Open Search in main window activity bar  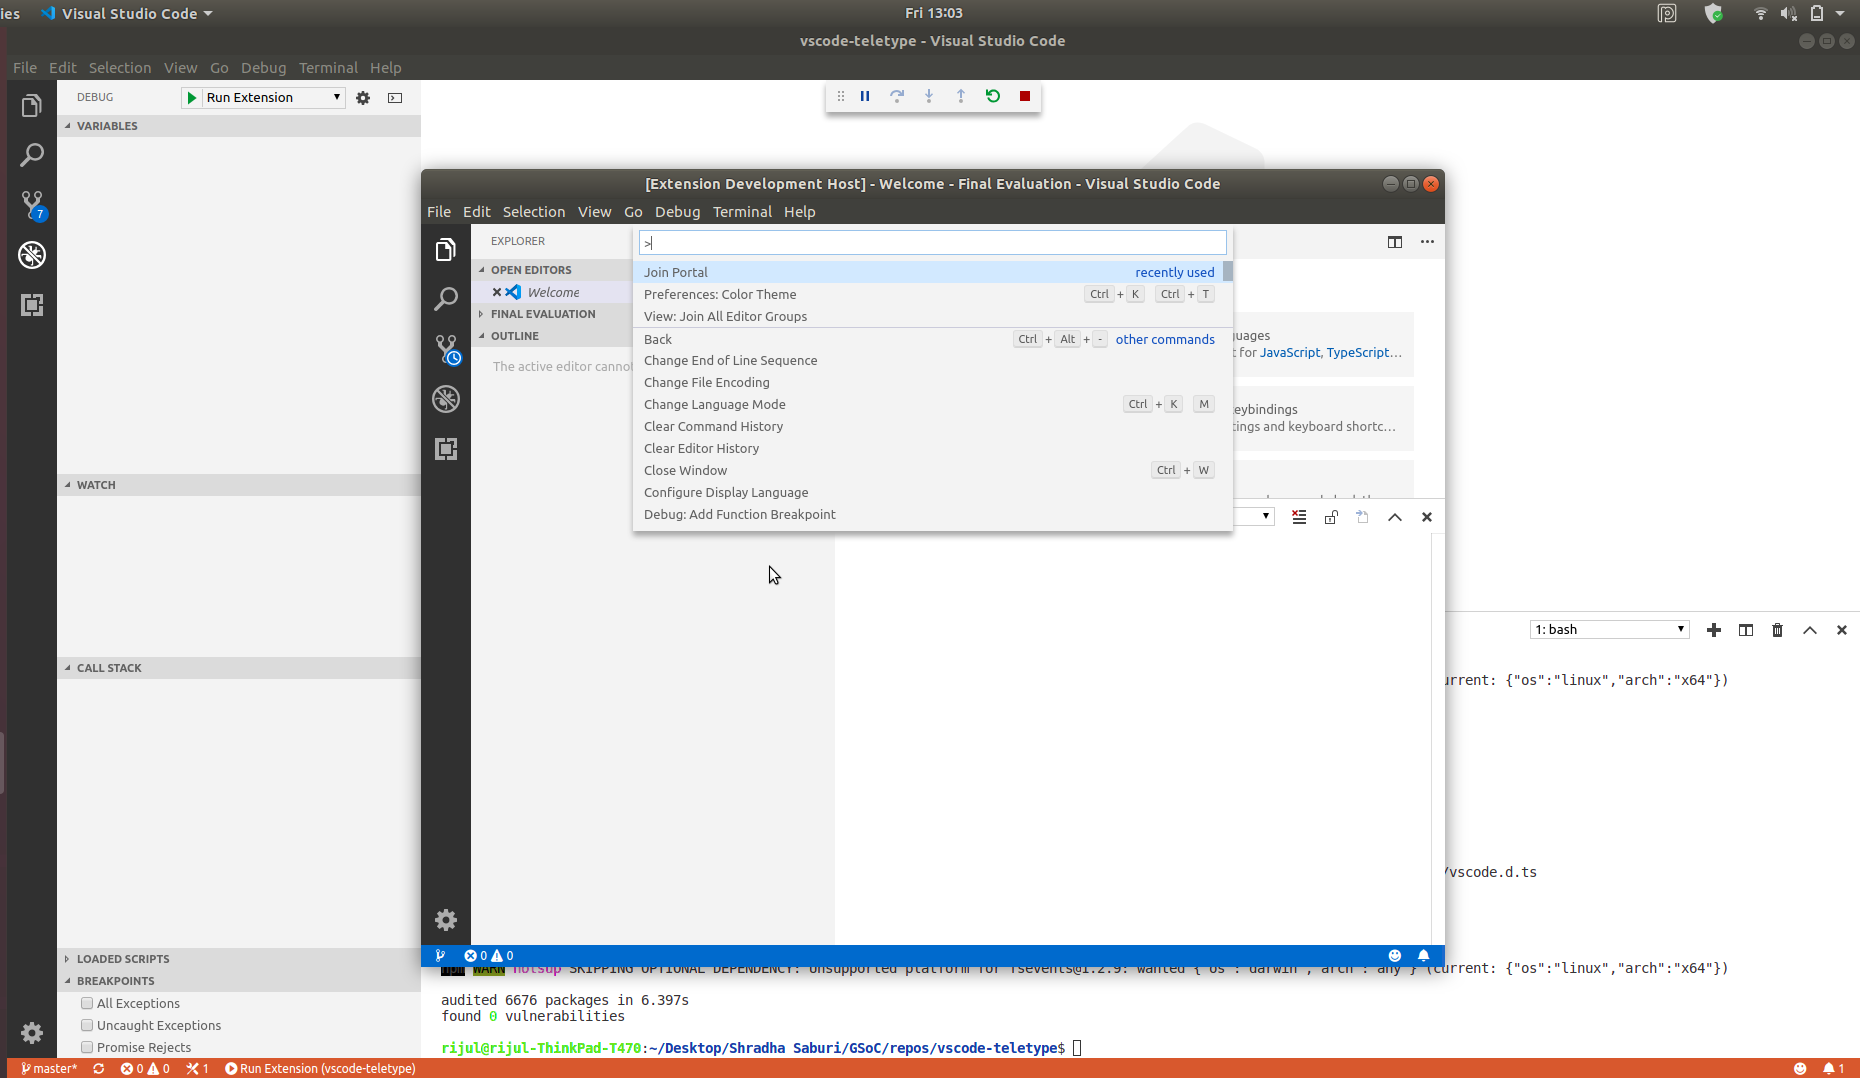(32, 155)
